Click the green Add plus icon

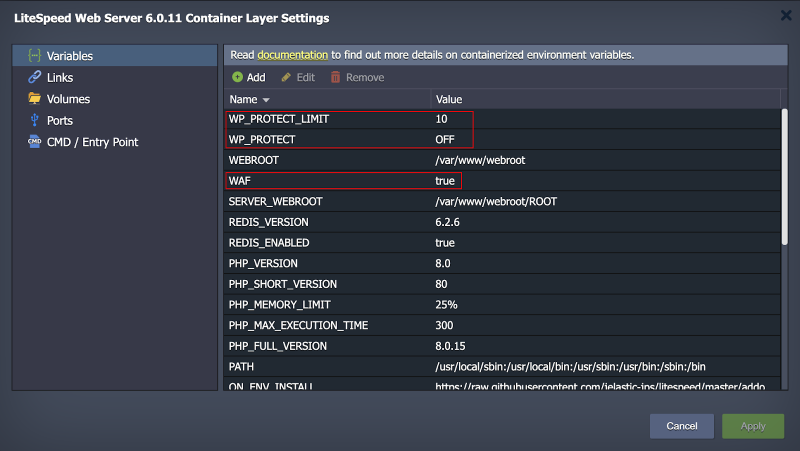[237, 77]
